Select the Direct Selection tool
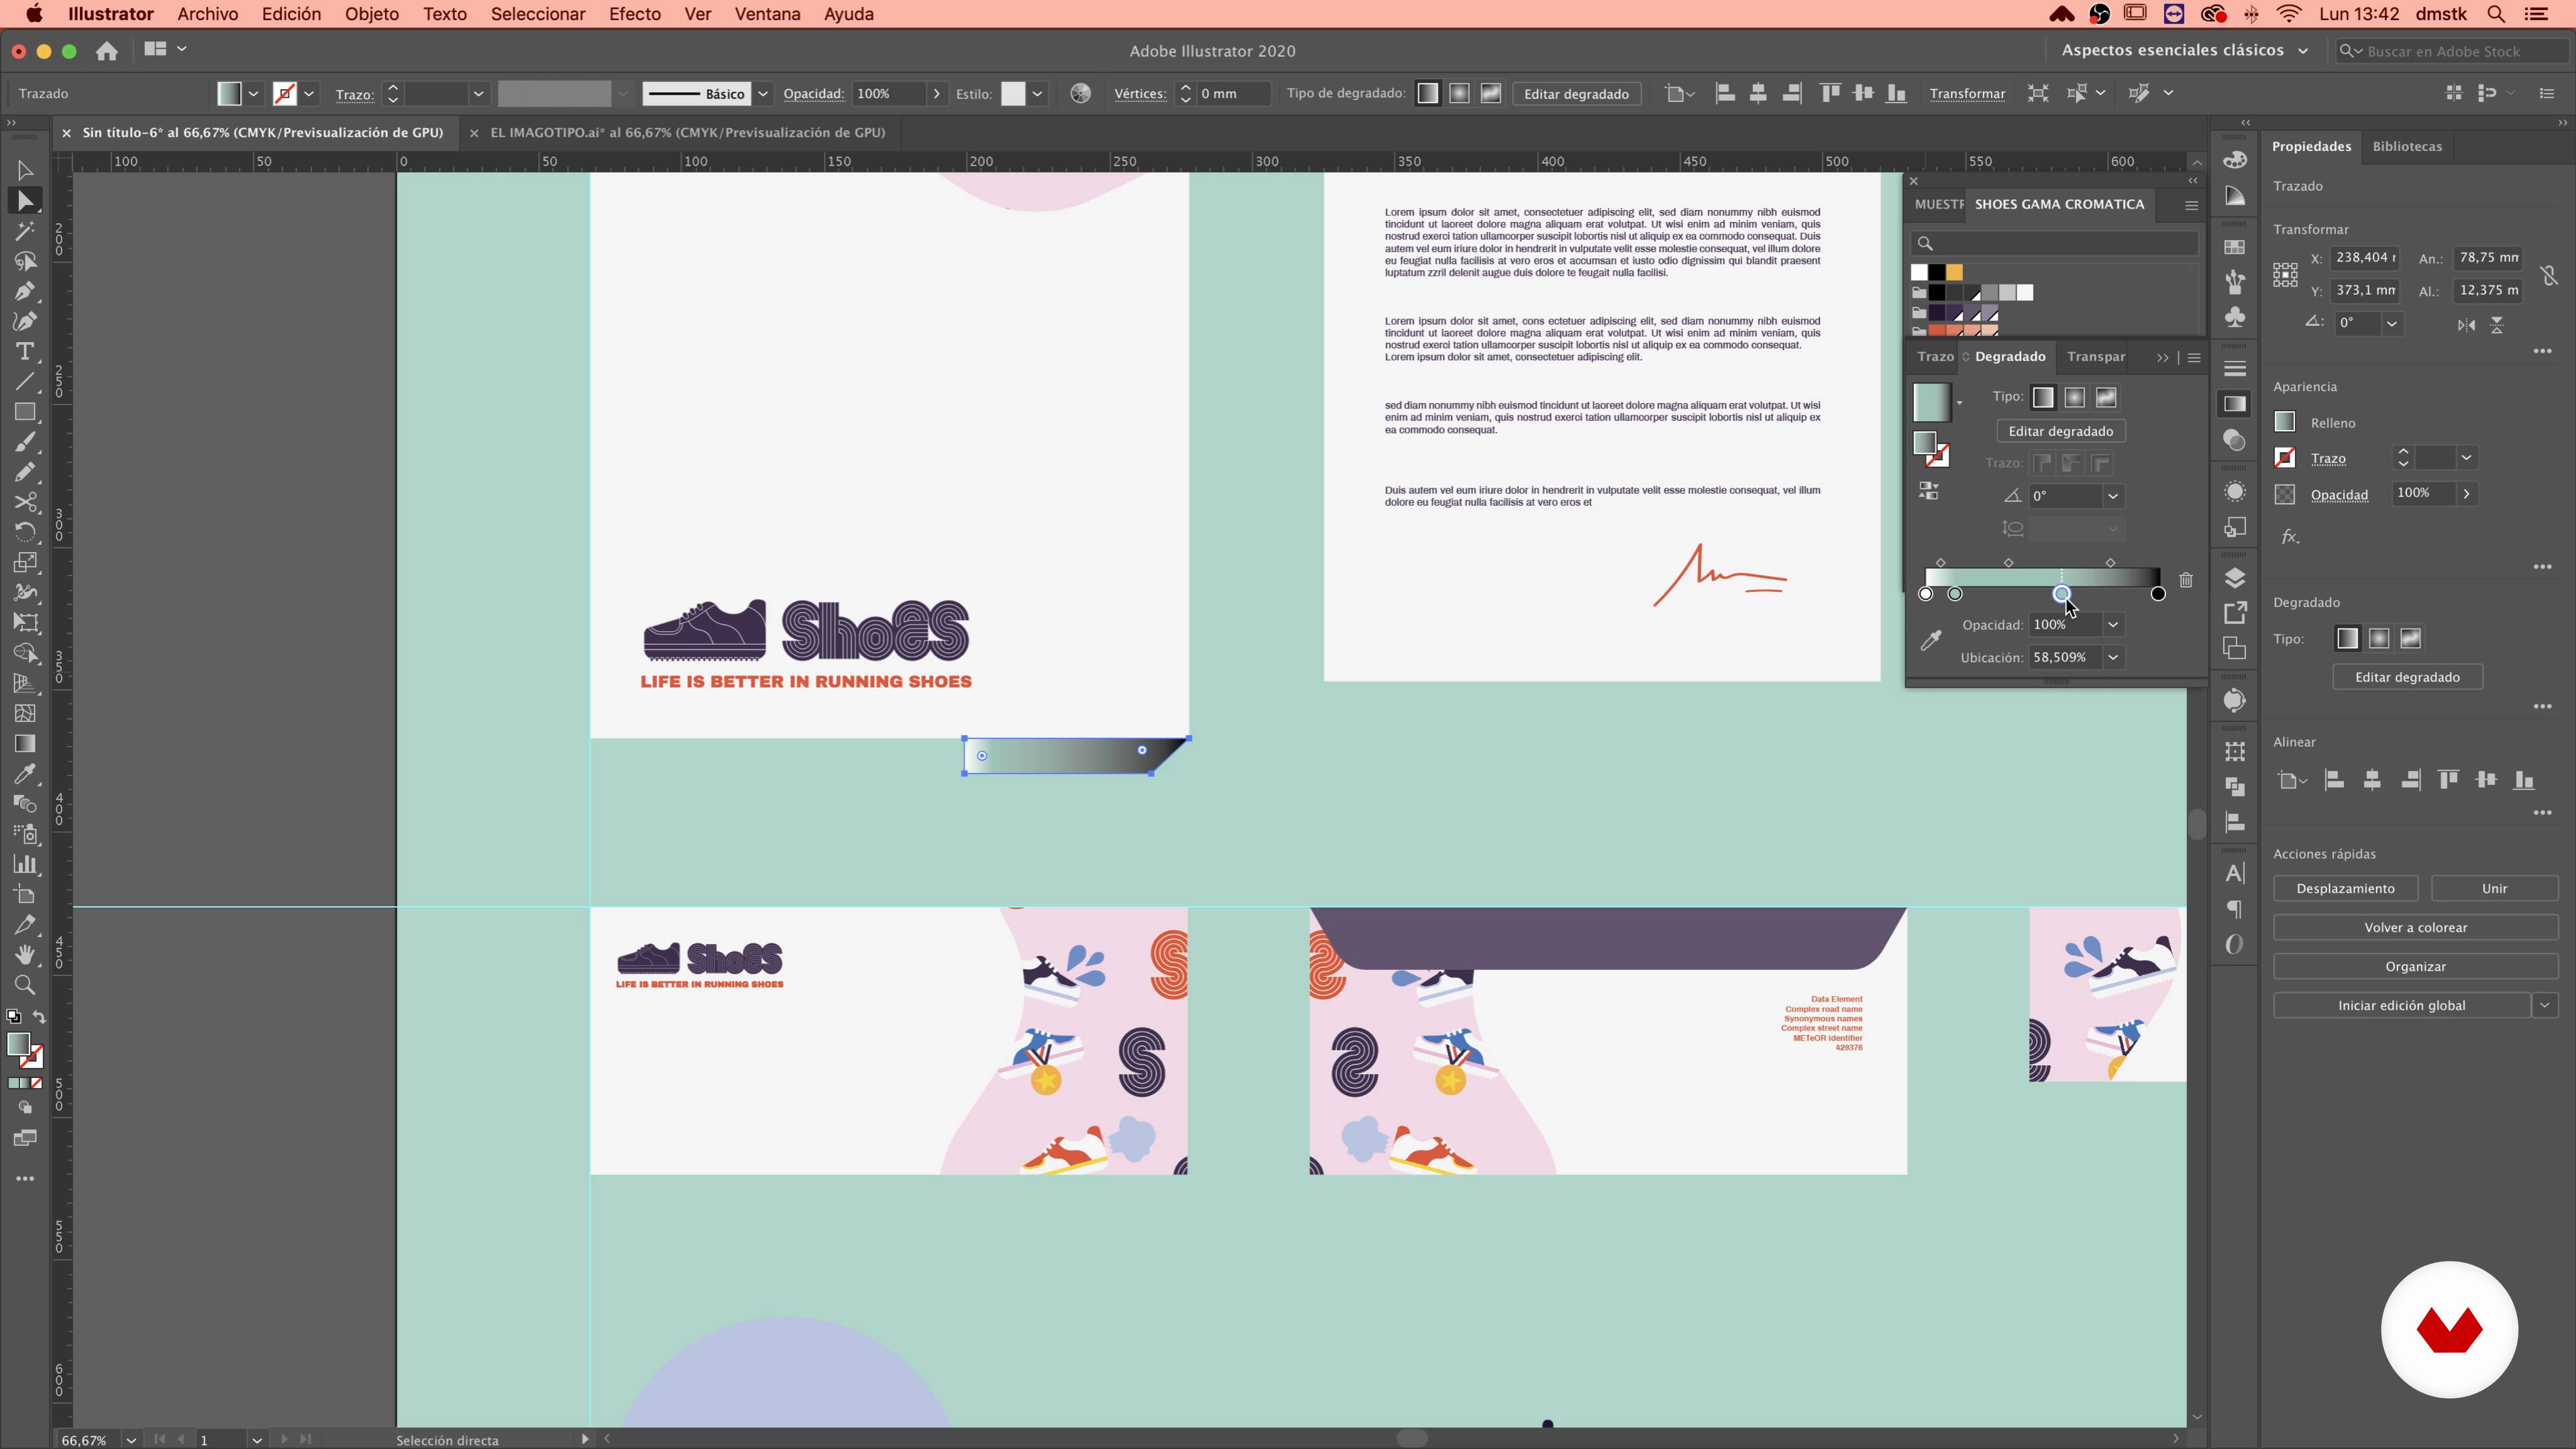Image resolution: width=2576 pixels, height=1449 pixels. tap(25, 201)
